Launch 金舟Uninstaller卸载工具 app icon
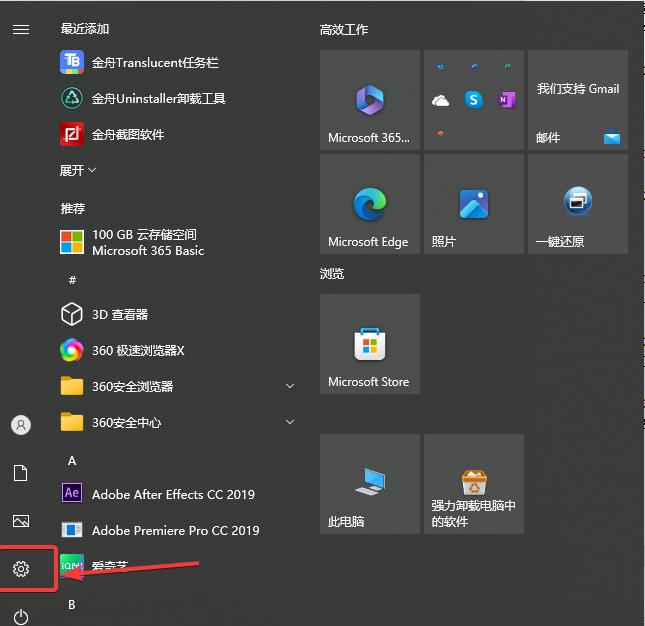 (72, 98)
